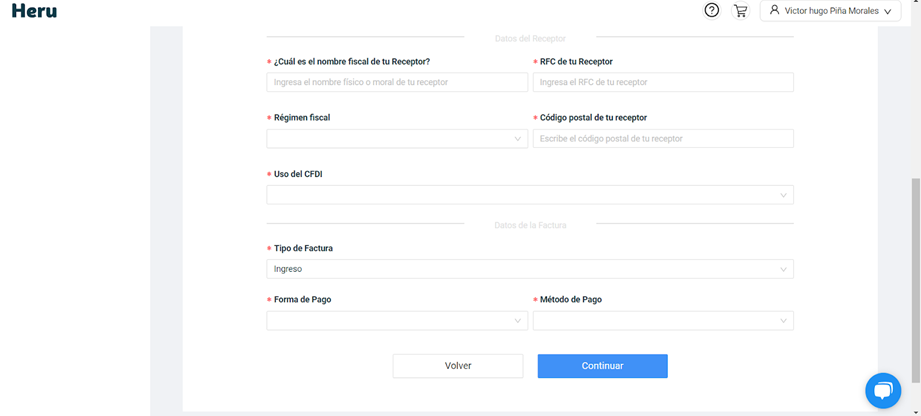Select the Código postal de tu receptor field
Image resolution: width=921 pixels, height=416 pixels.
tap(663, 139)
